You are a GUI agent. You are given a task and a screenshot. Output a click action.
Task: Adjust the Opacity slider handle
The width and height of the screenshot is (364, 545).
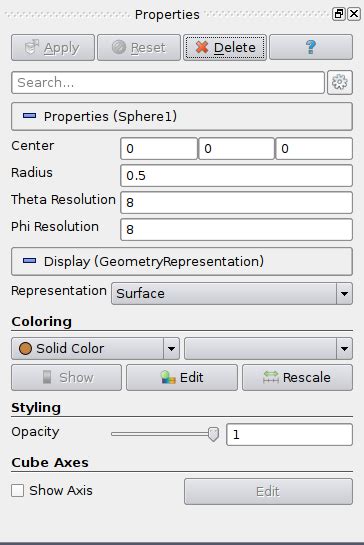[x=213, y=434]
